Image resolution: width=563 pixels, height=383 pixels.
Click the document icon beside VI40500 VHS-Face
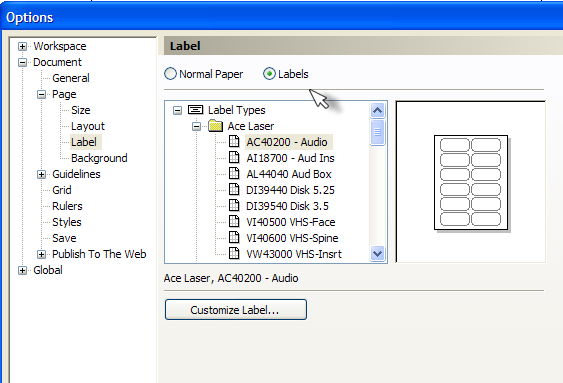coord(234,221)
